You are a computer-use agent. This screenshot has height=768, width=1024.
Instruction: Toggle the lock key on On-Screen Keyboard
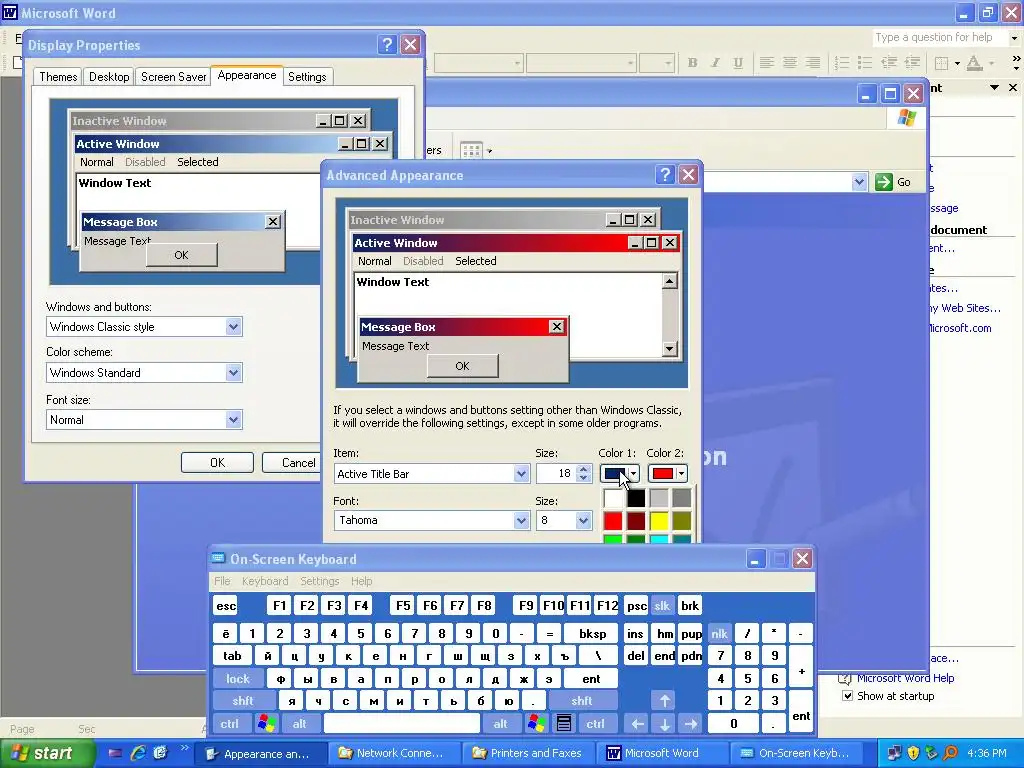pyautogui.click(x=238, y=679)
